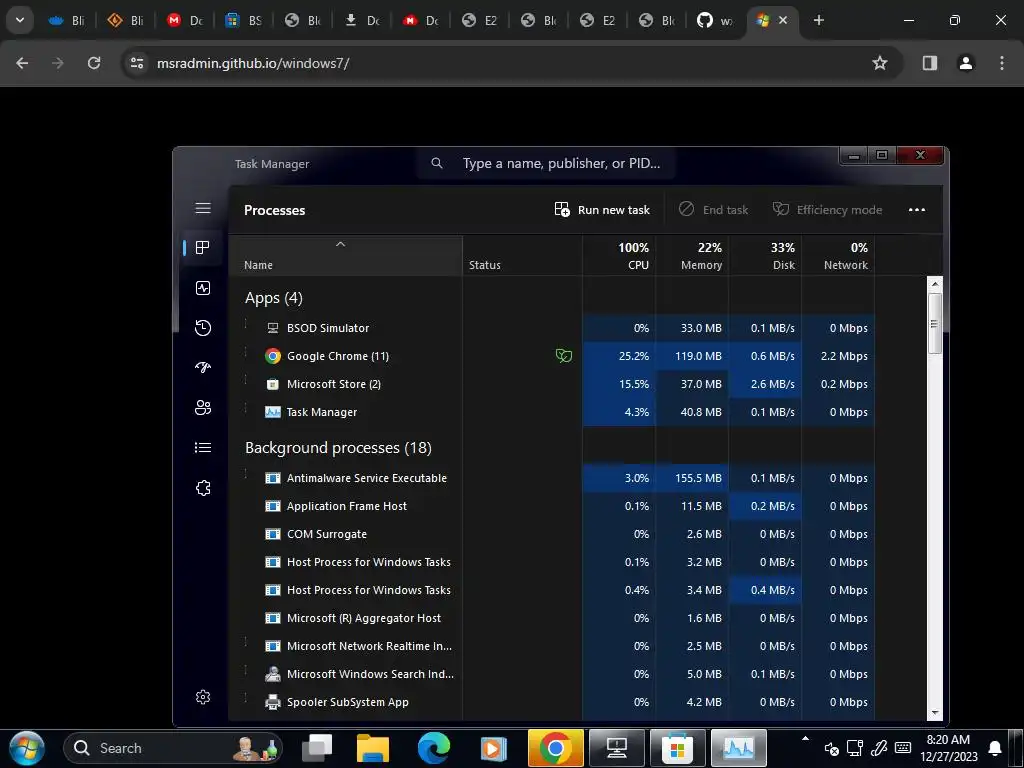Open the Chrome three-dot menu
This screenshot has height=768, width=1024.
pyautogui.click(x=1002, y=63)
